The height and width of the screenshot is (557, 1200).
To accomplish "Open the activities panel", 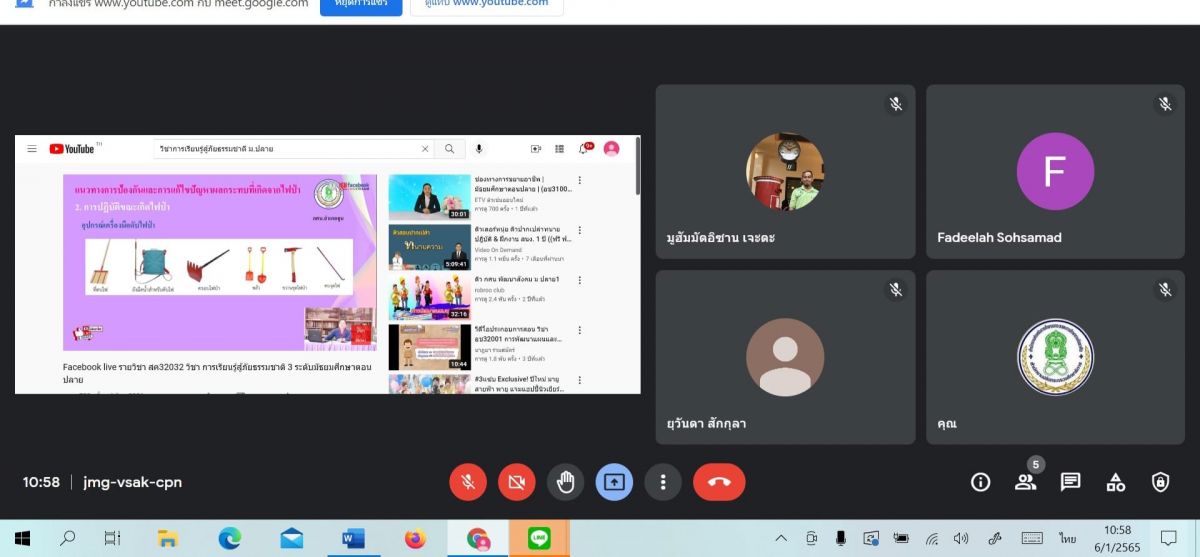I will pos(1115,482).
